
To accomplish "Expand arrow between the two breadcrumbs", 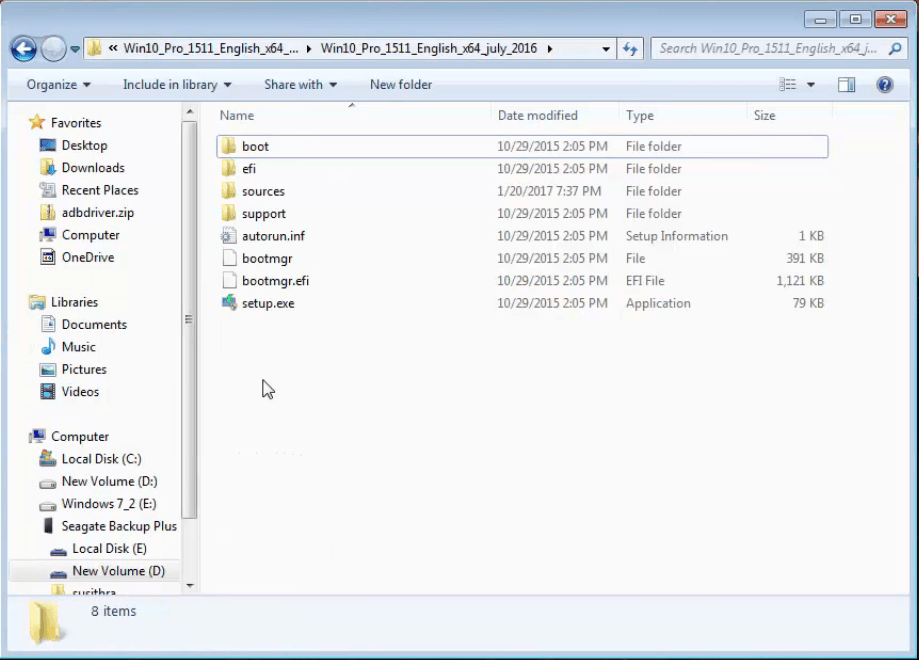I will tap(309, 49).
